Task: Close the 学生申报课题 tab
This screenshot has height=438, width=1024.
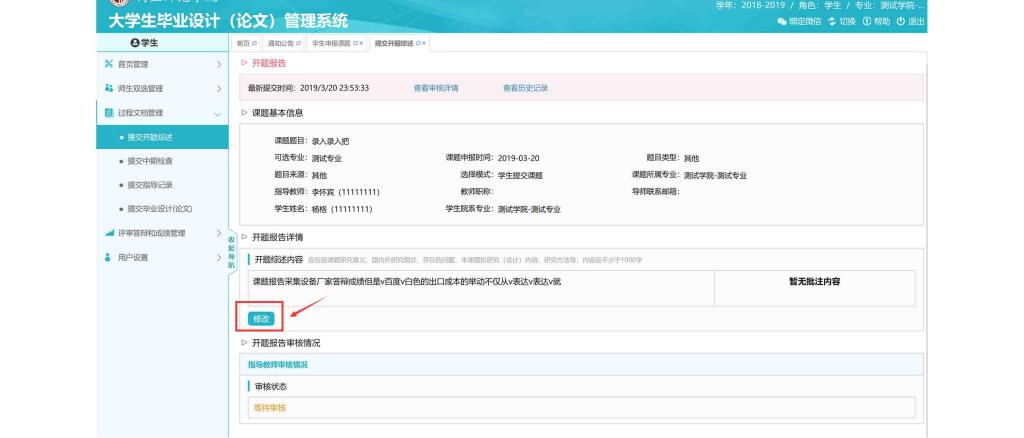Action: [x=361, y=44]
